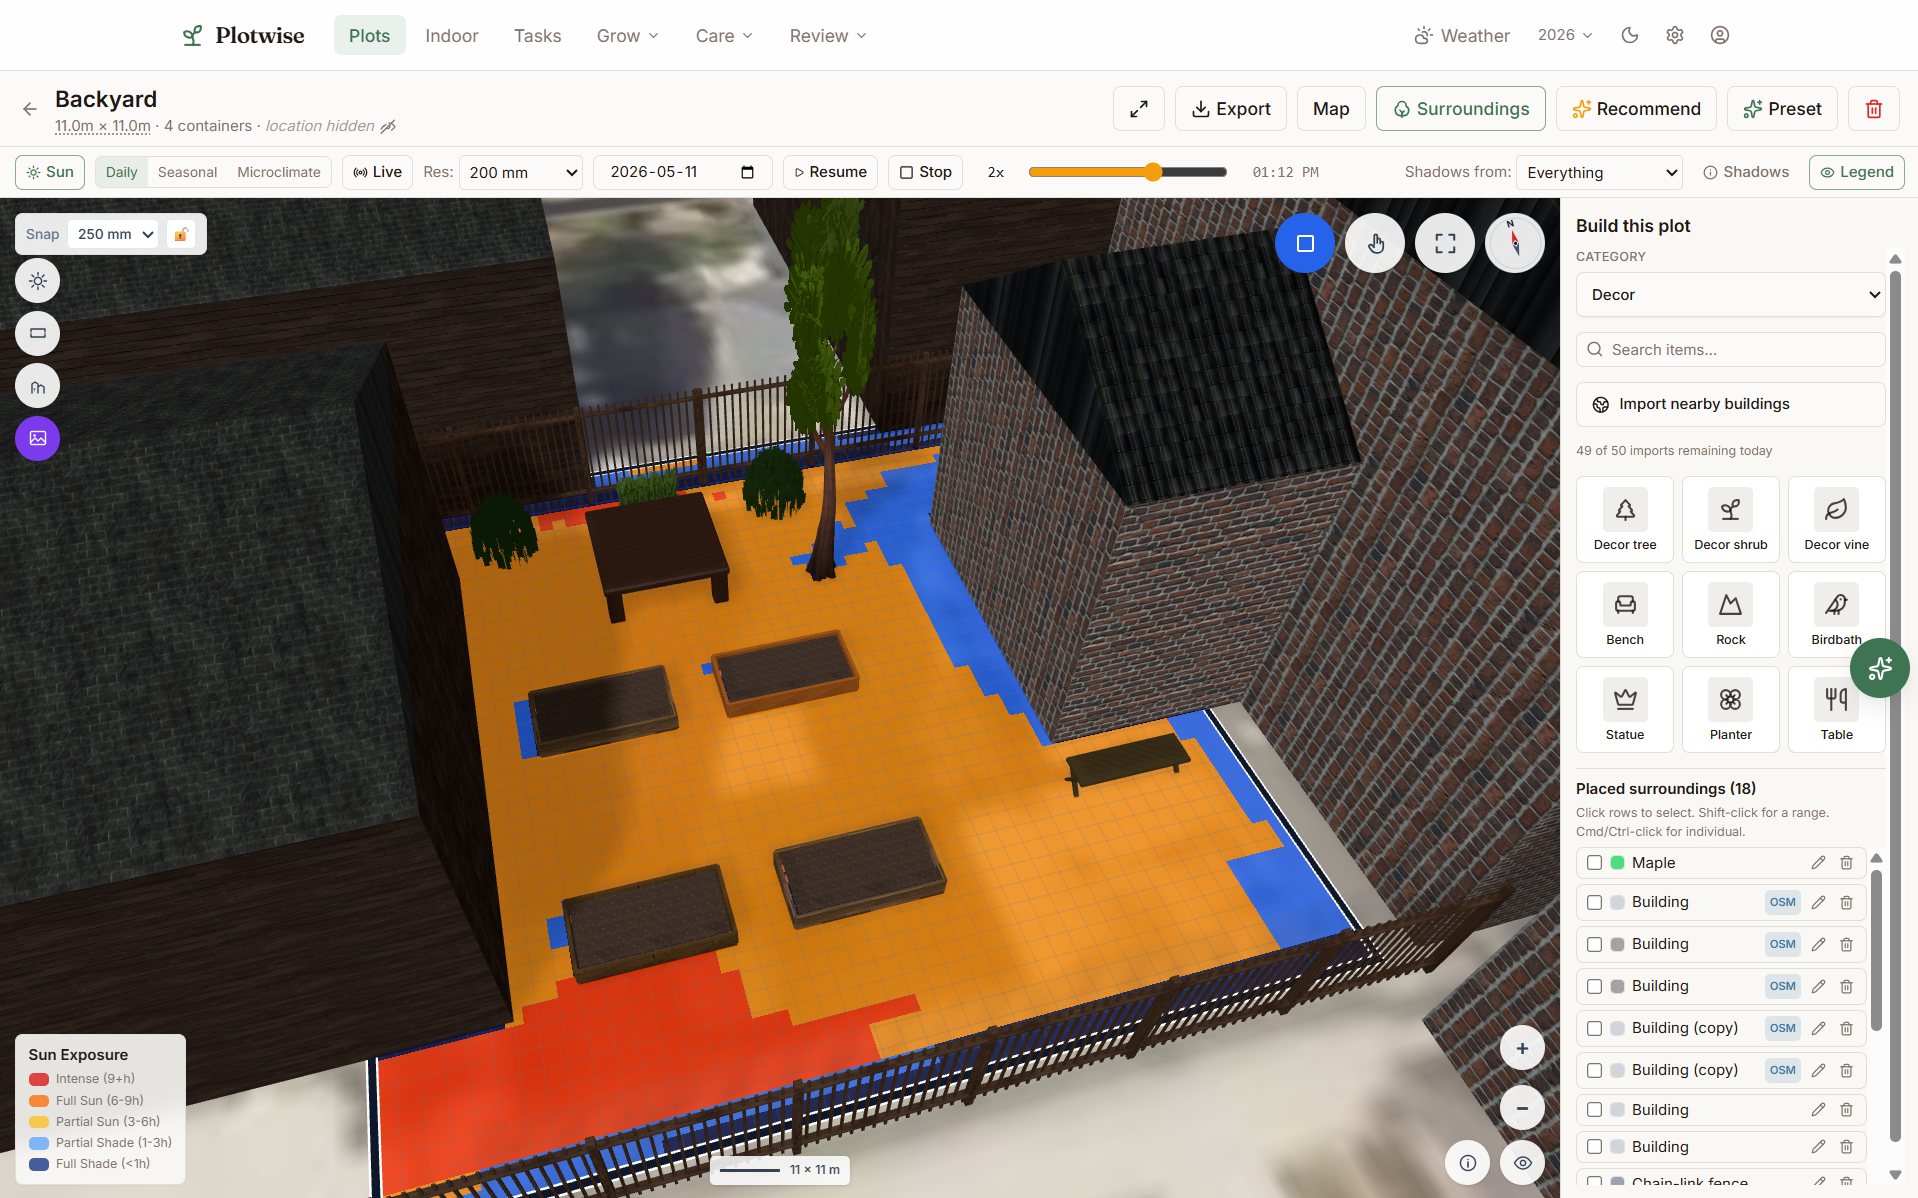Add a Planter item

coord(1731,709)
